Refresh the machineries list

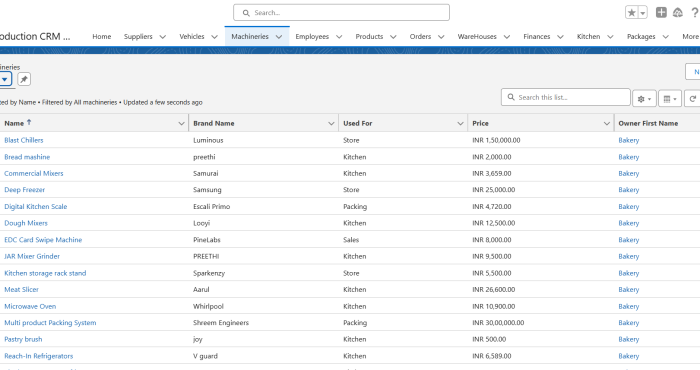pyautogui.click(x=692, y=99)
